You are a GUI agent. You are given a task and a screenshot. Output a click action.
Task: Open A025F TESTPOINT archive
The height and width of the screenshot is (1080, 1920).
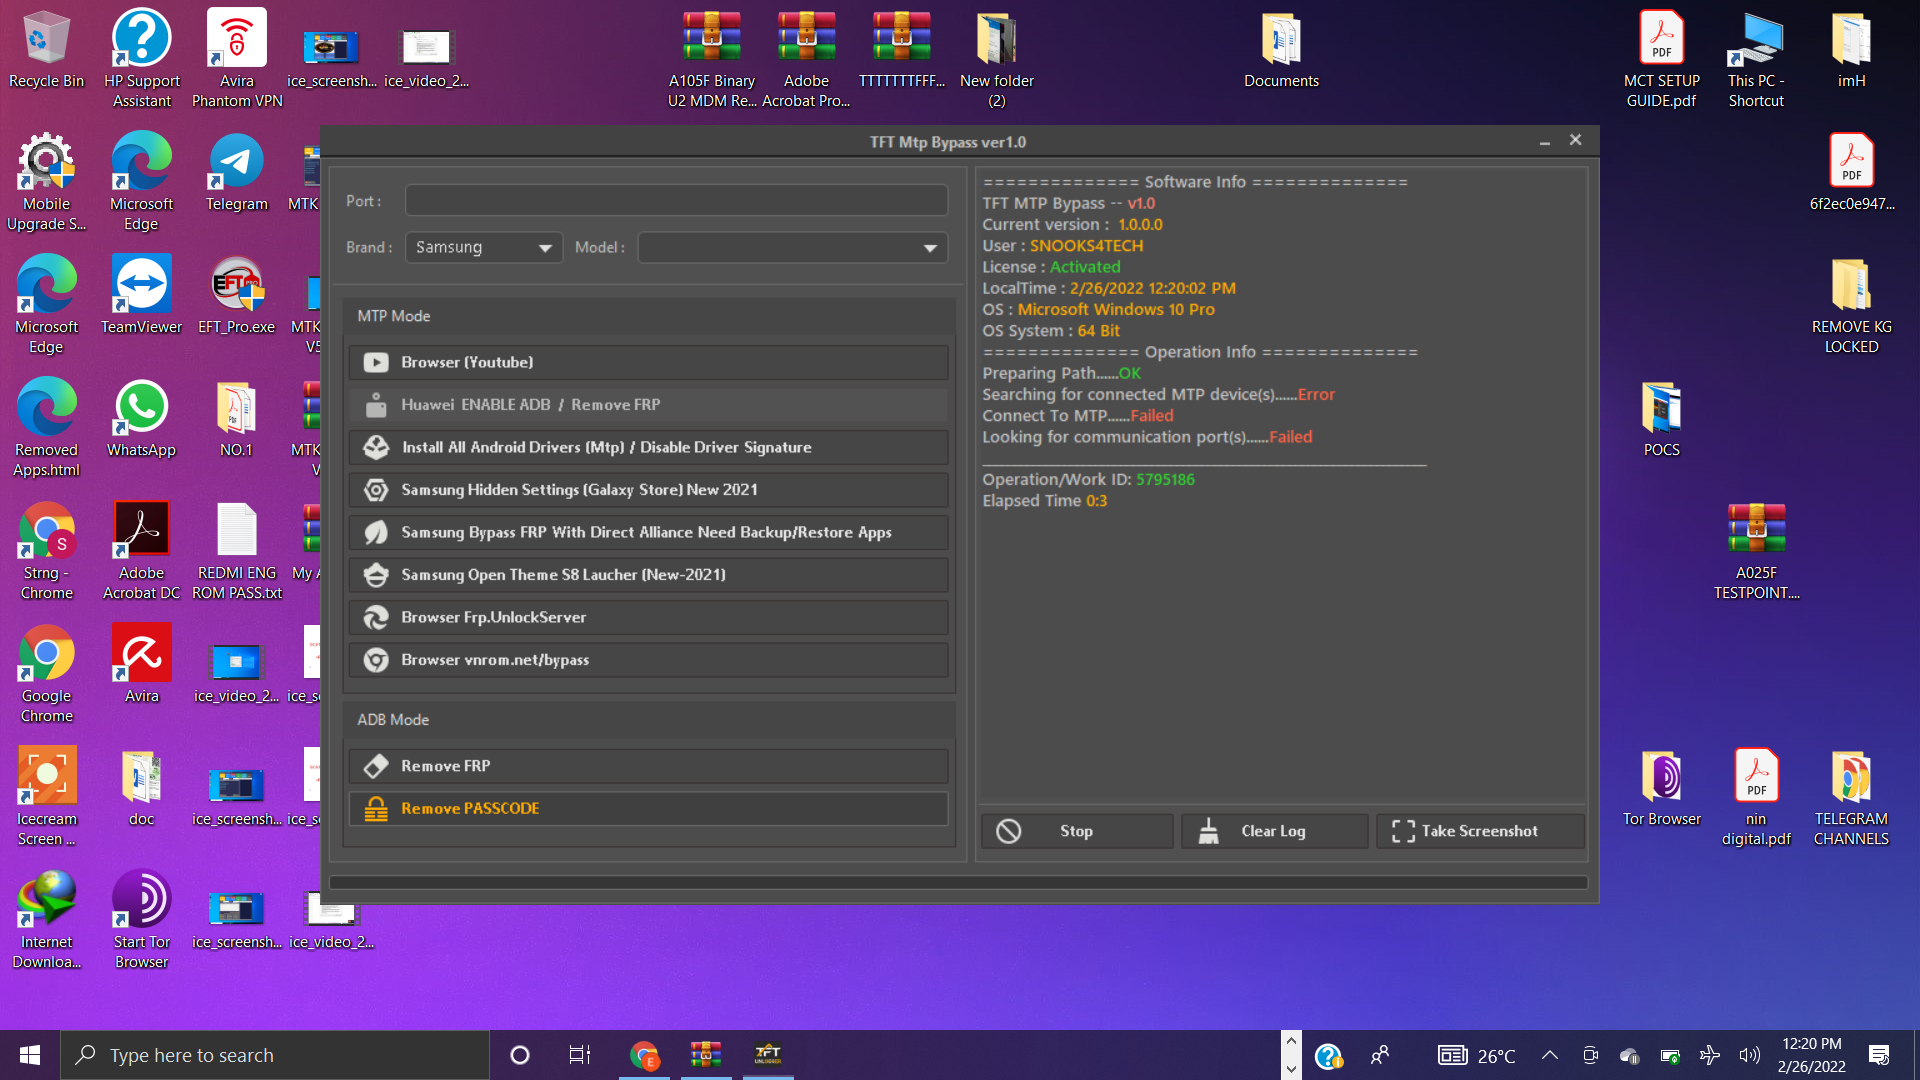pos(1756,552)
